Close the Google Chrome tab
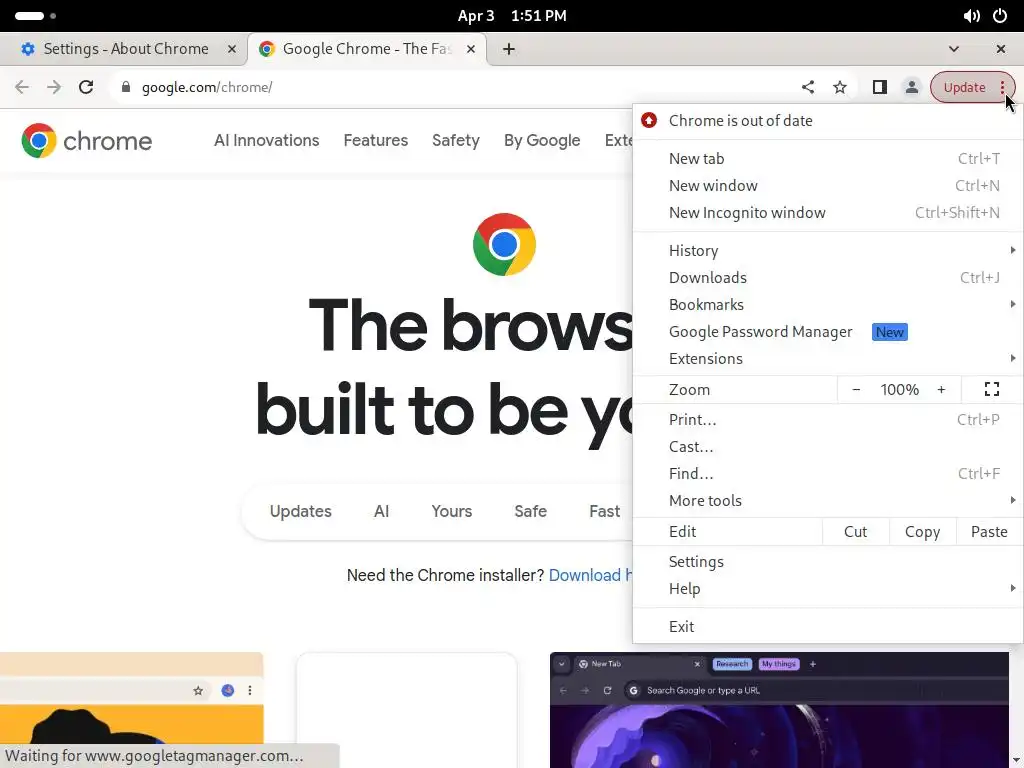 click(x=471, y=49)
